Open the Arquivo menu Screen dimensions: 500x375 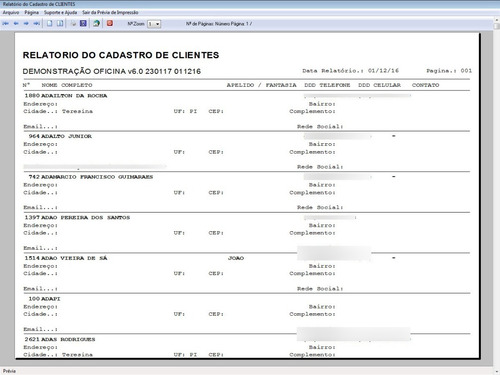click(x=11, y=13)
